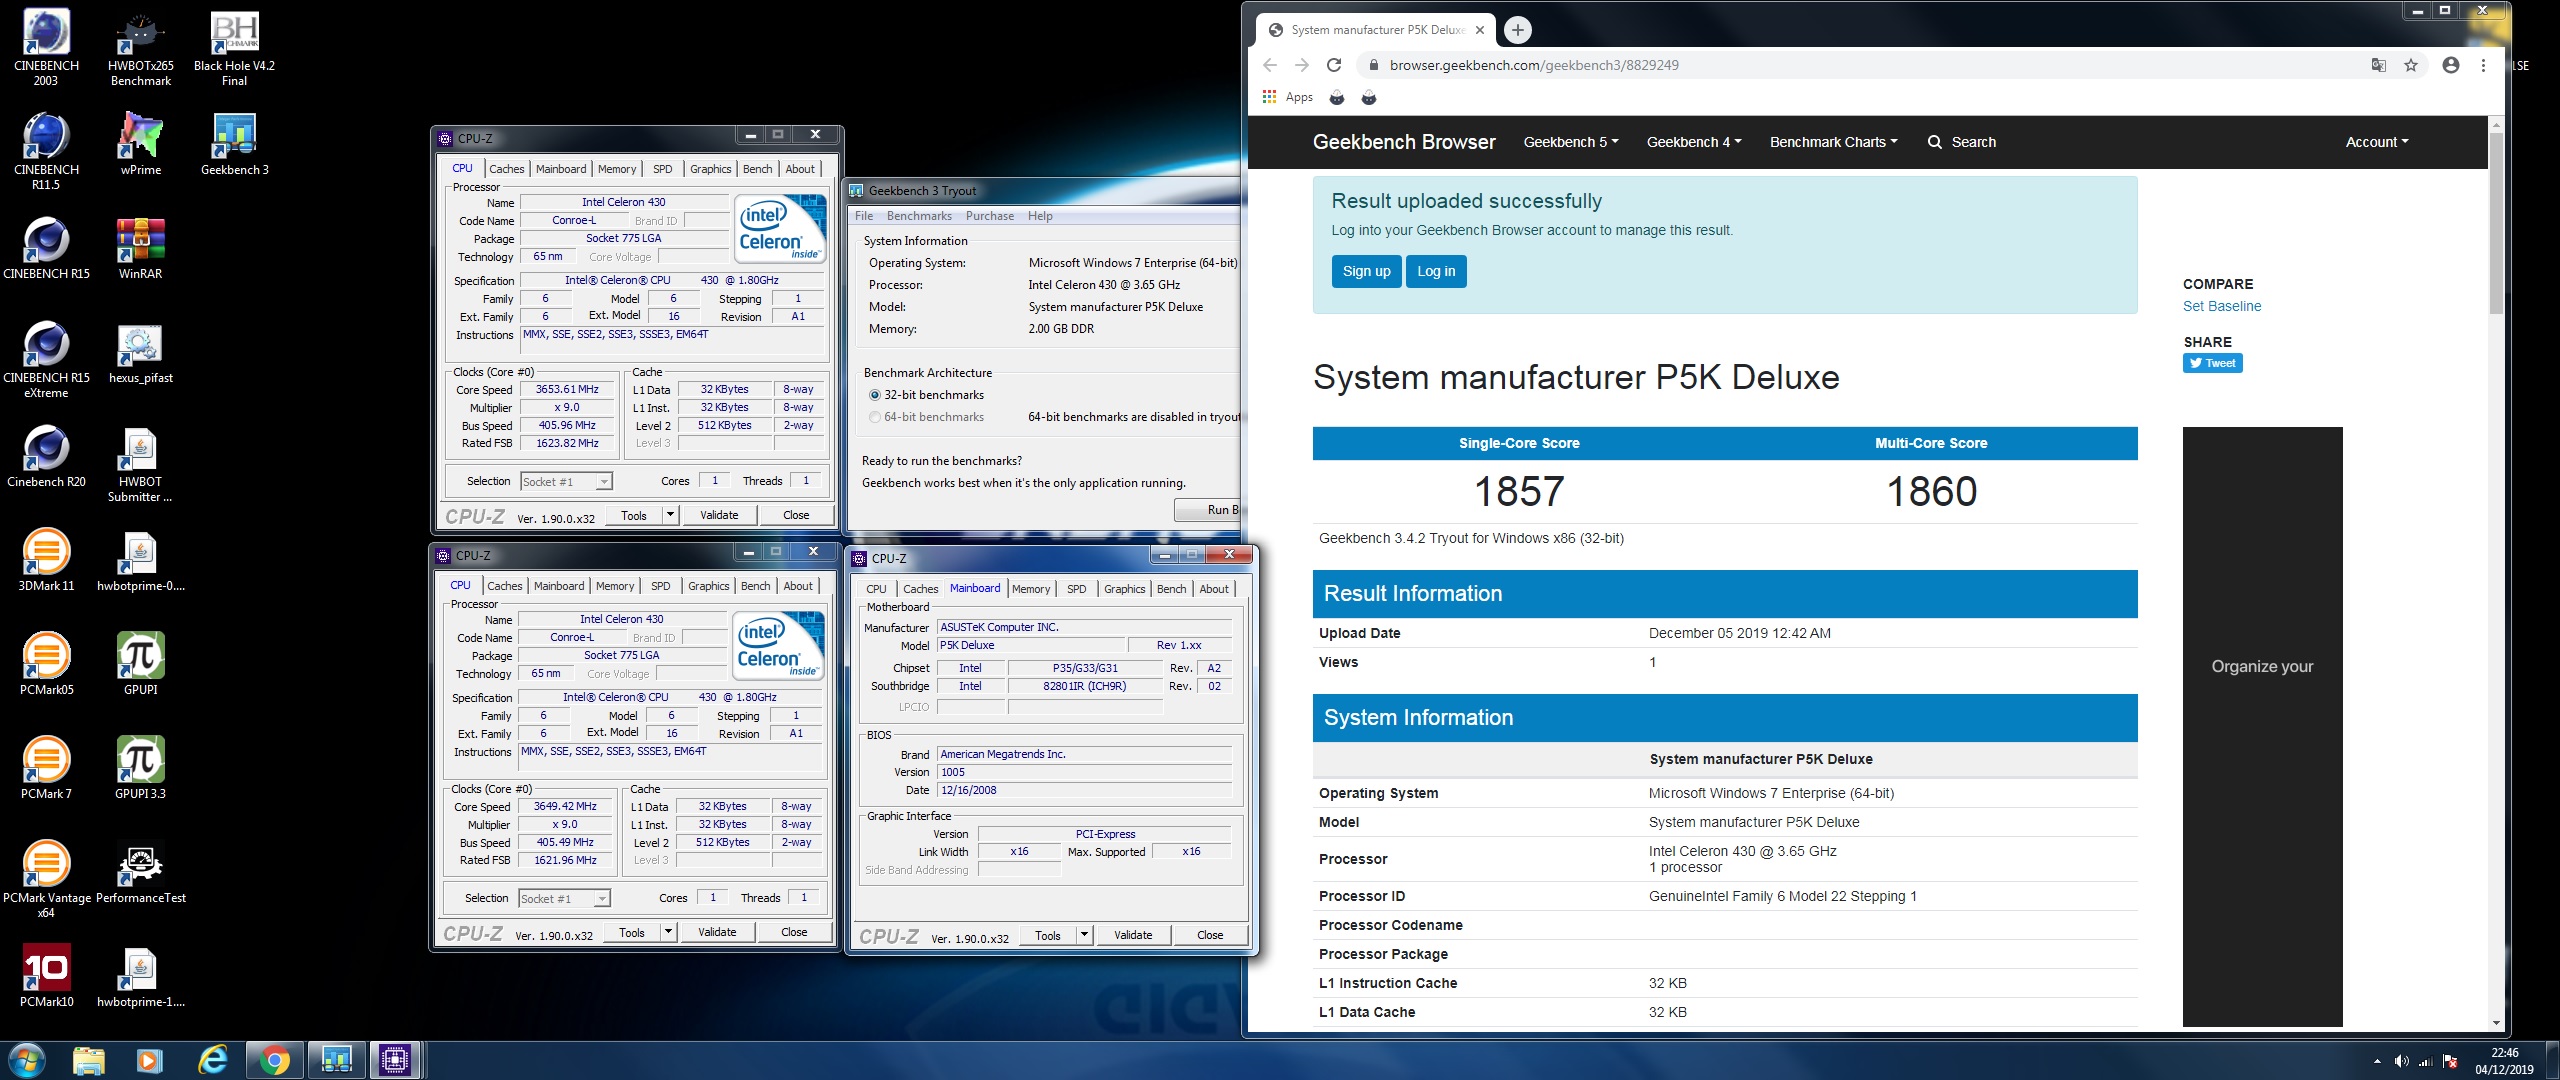Open PCMark05 desktop shortcut
The image size is (2560, 1080).
coord(46,665)
